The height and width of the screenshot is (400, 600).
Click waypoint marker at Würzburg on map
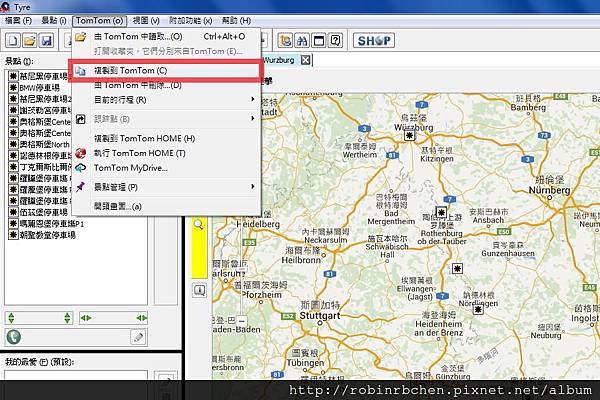point(409,136)
